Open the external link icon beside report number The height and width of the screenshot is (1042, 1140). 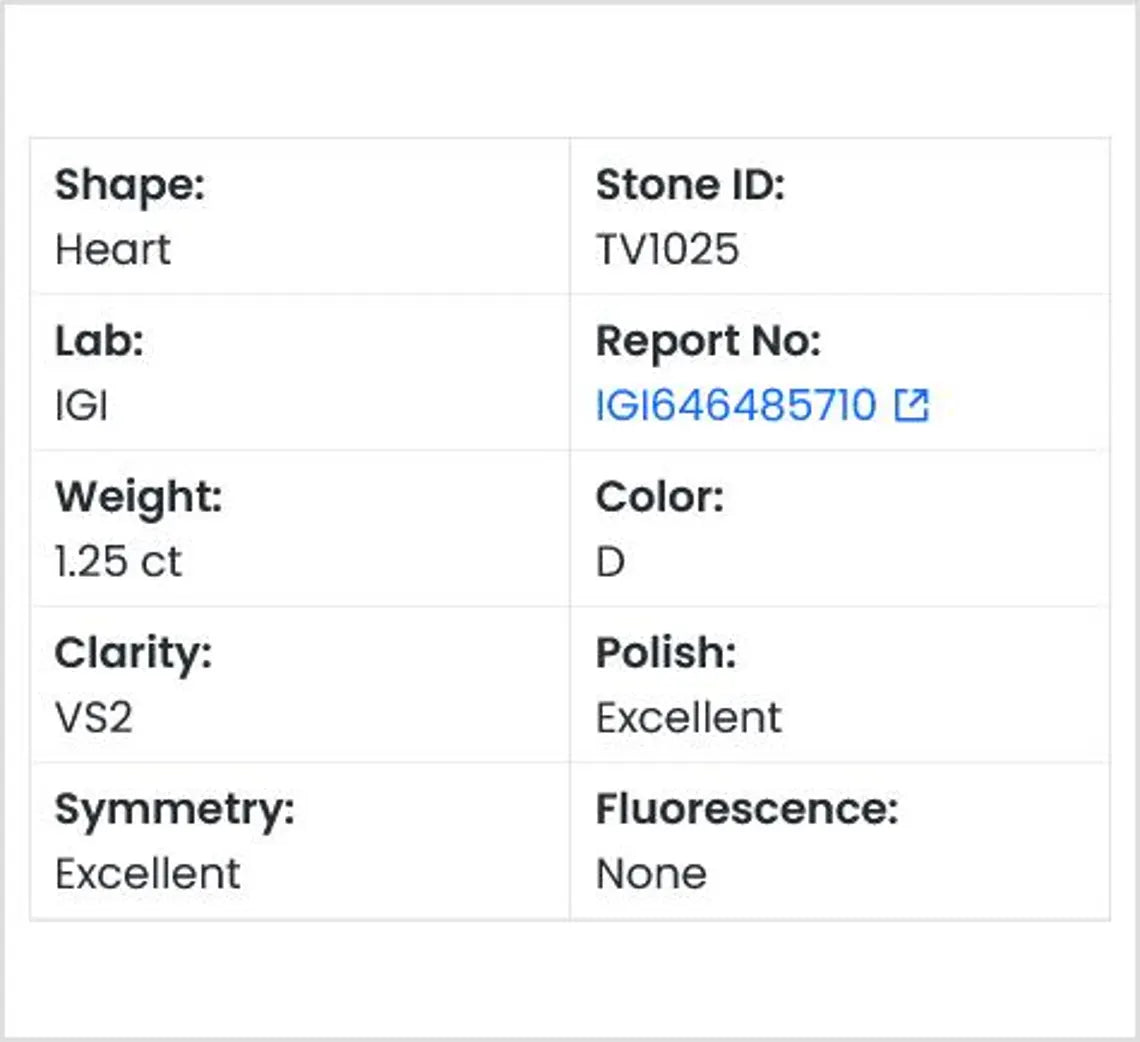[x=912, y=406]
